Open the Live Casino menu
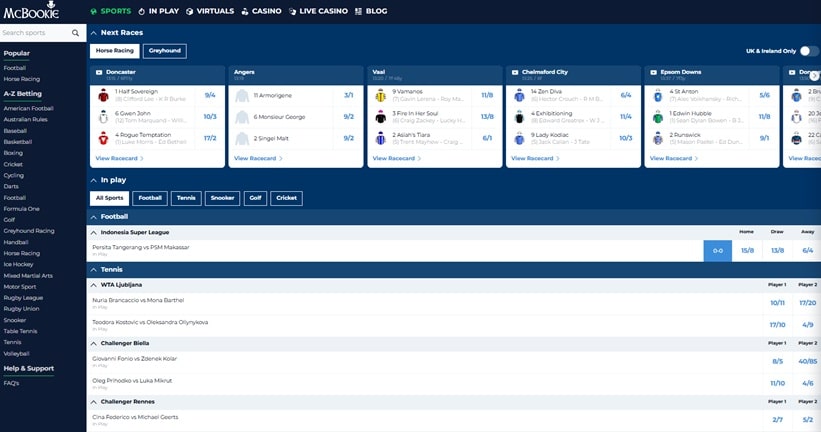The height and width of the screenshot is (432, 821). 318,11
